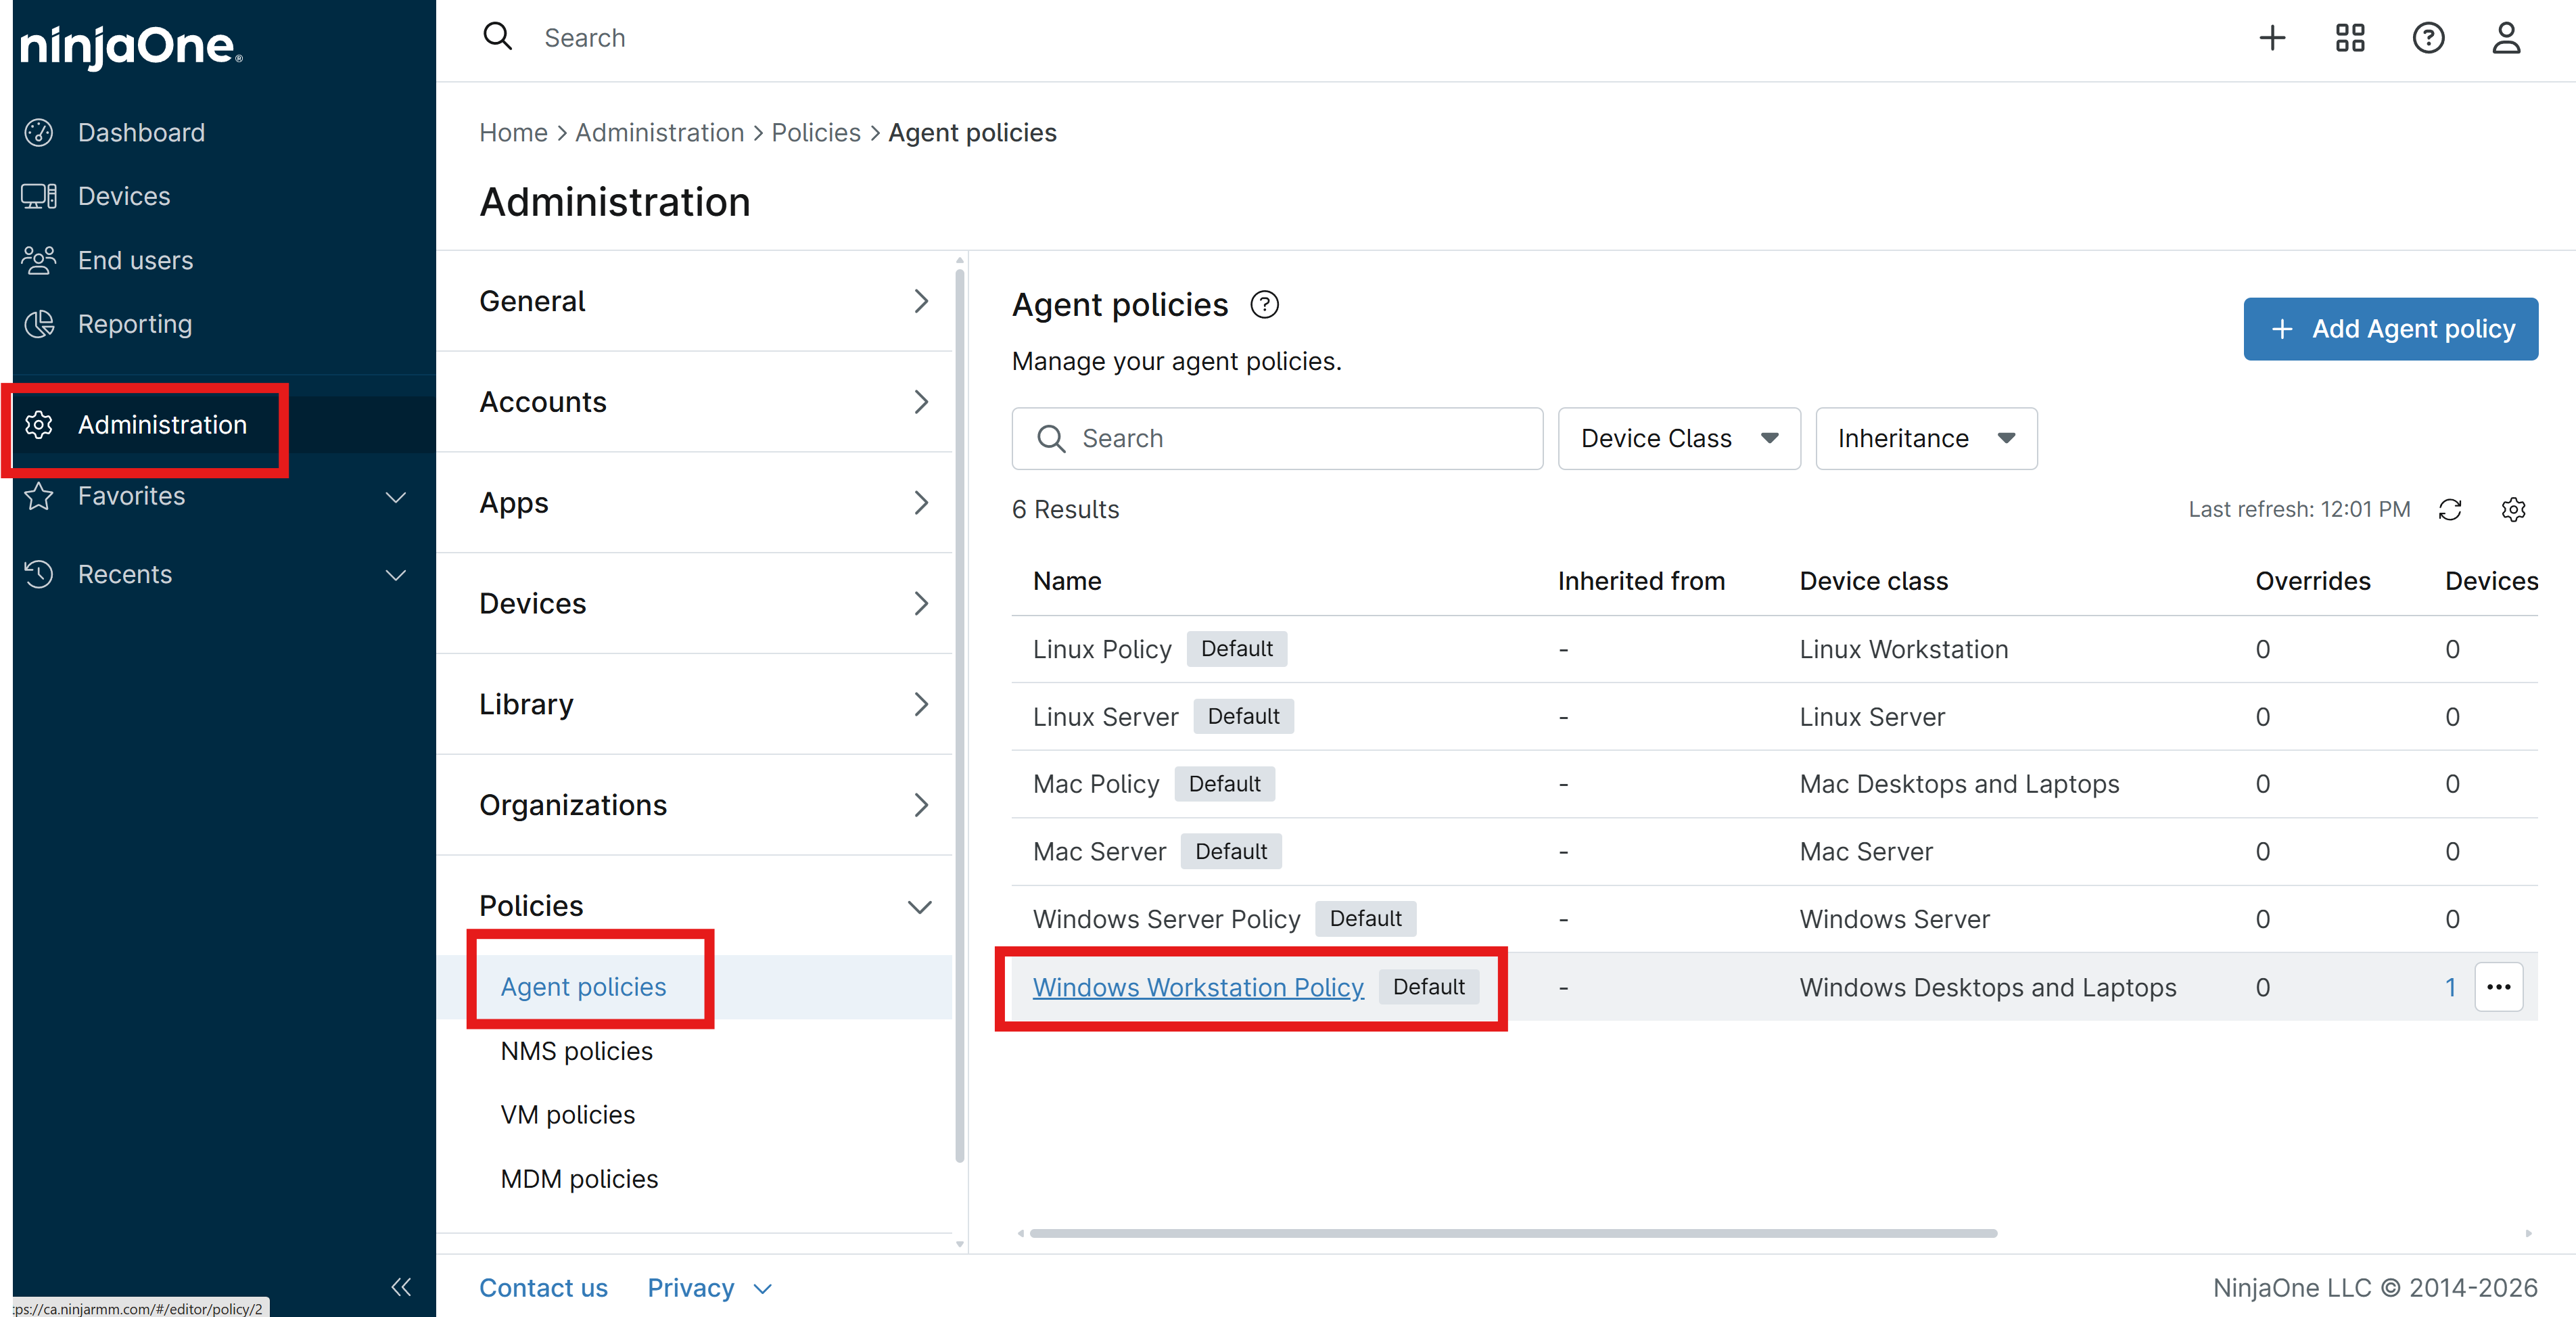
Task: Click magnifier icon in policies search box
Action: click(1051, 438)
